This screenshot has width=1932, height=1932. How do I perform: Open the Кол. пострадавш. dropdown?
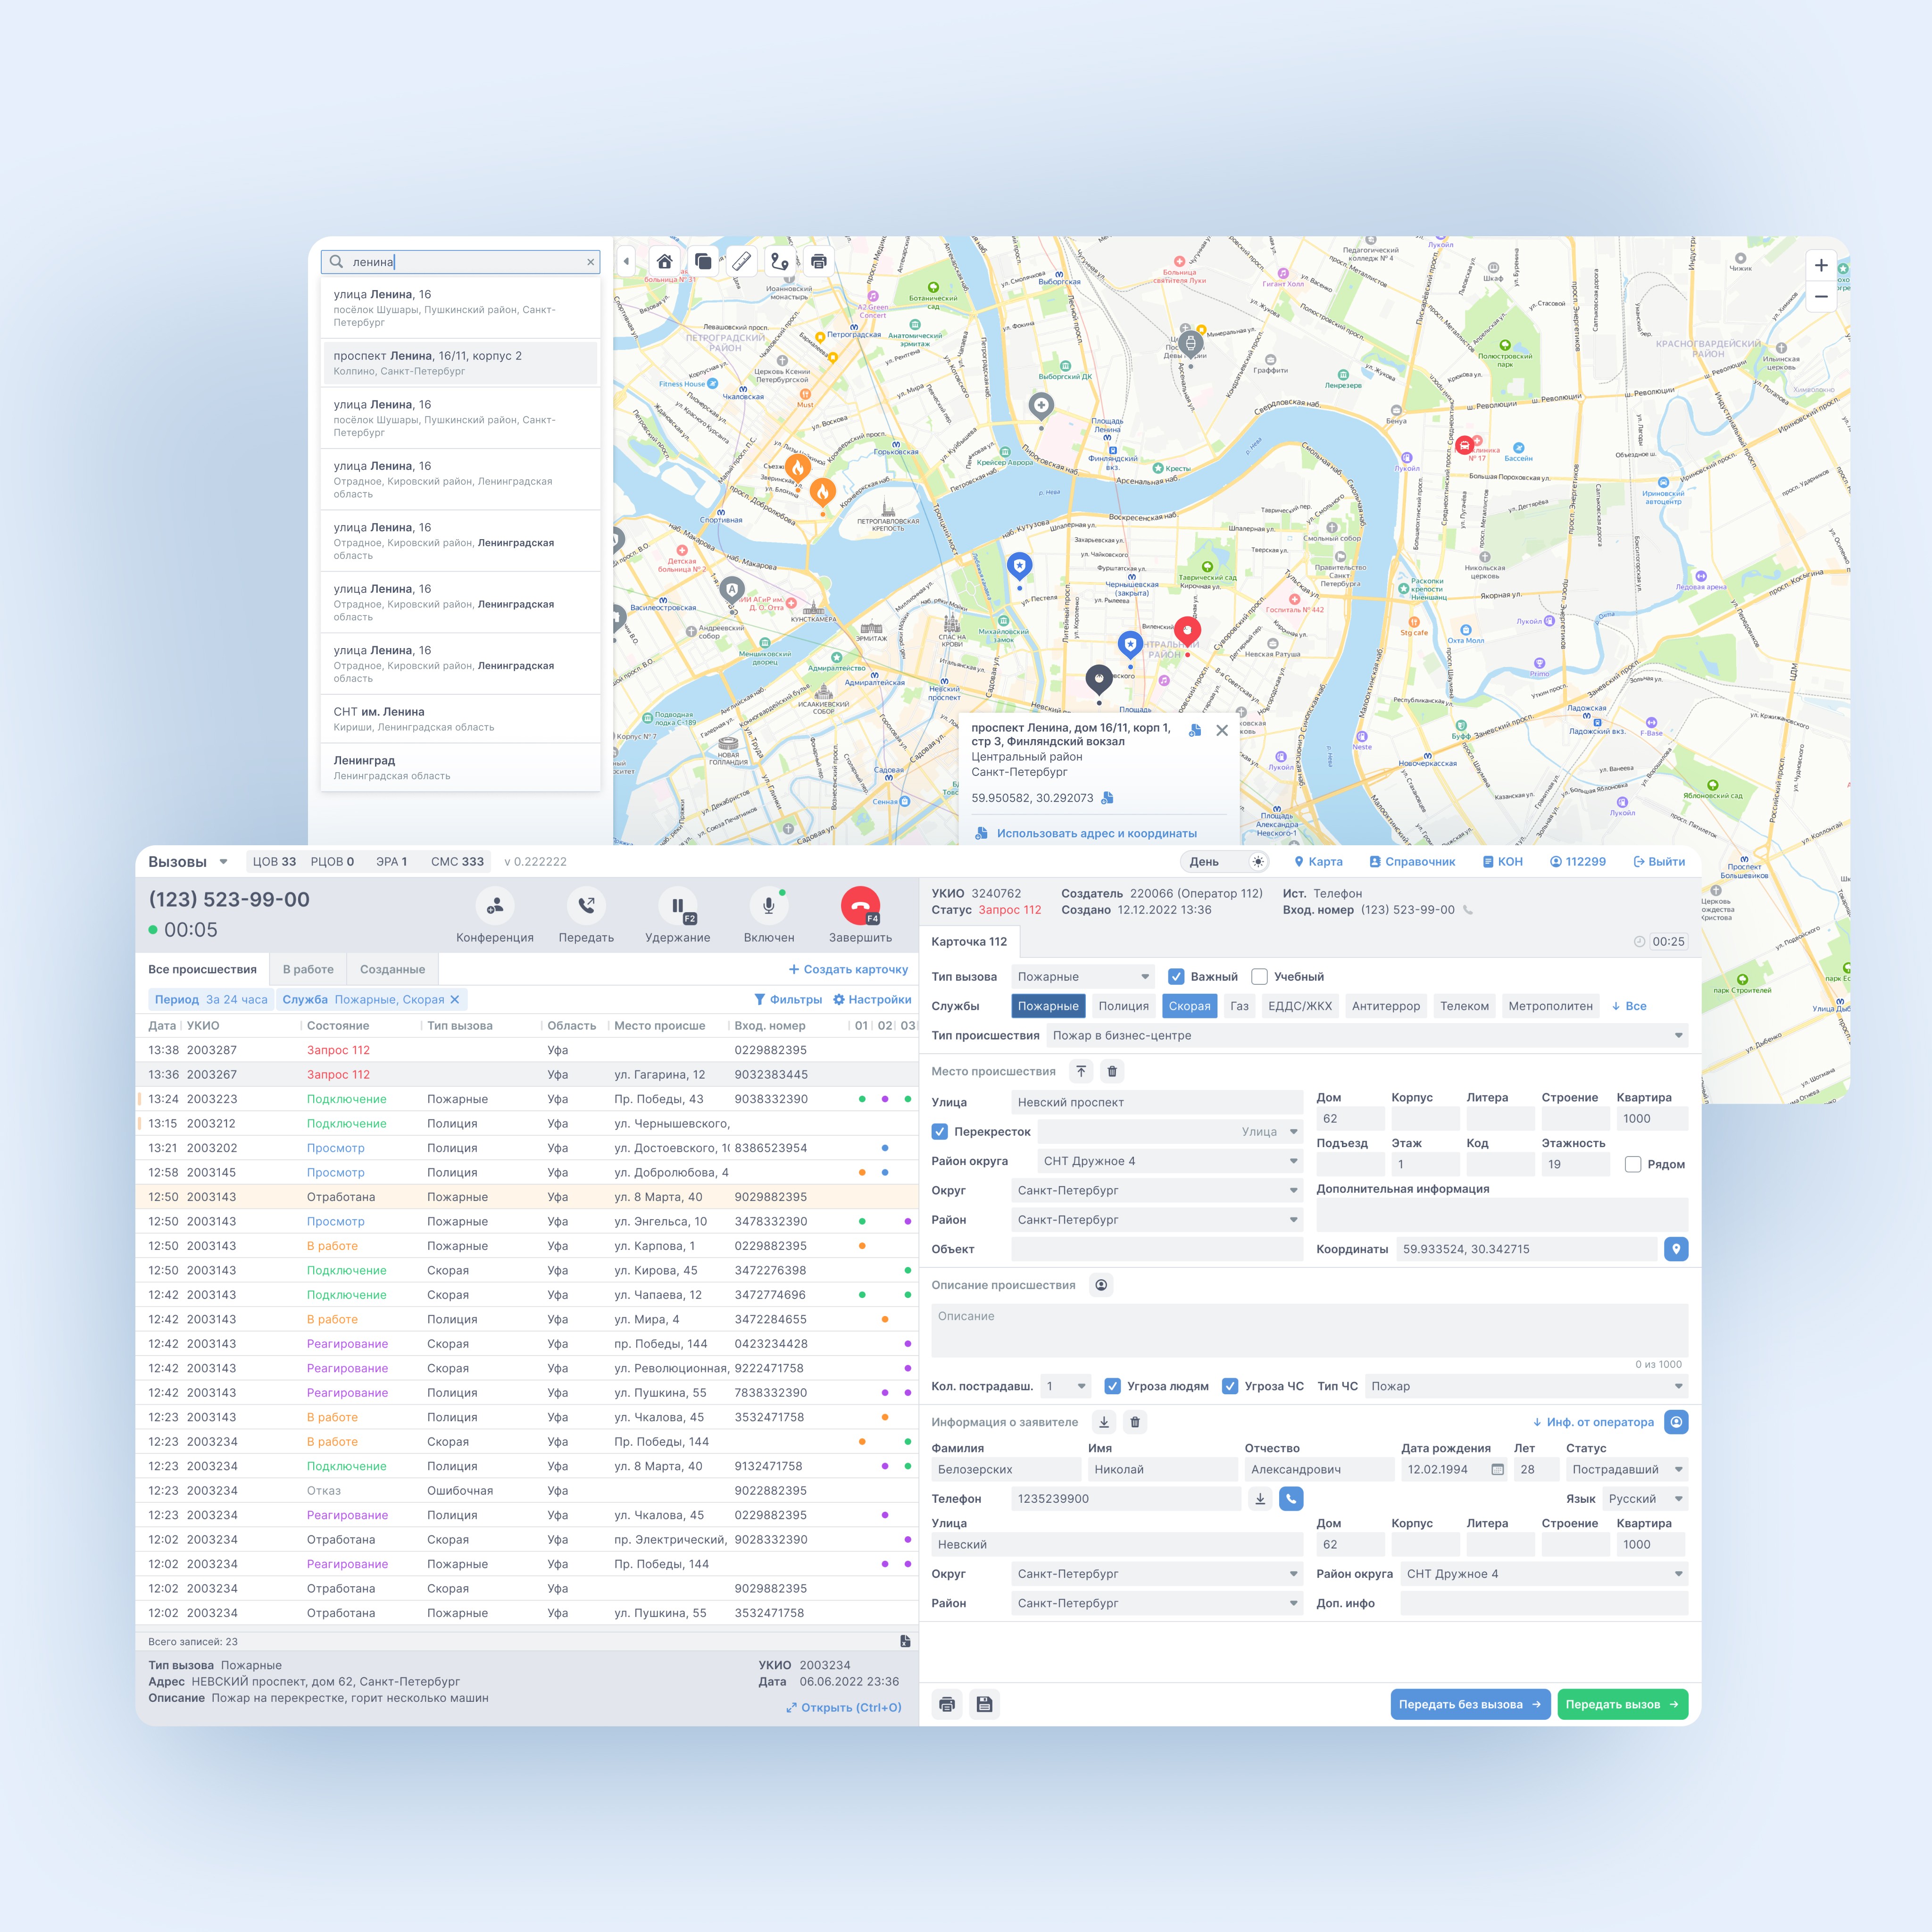pos(1065,1386)
